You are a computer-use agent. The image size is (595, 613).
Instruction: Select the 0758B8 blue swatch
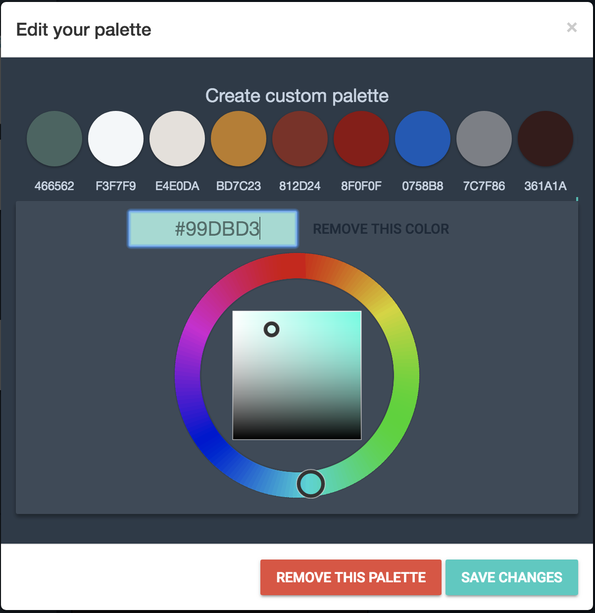[423, 139]
